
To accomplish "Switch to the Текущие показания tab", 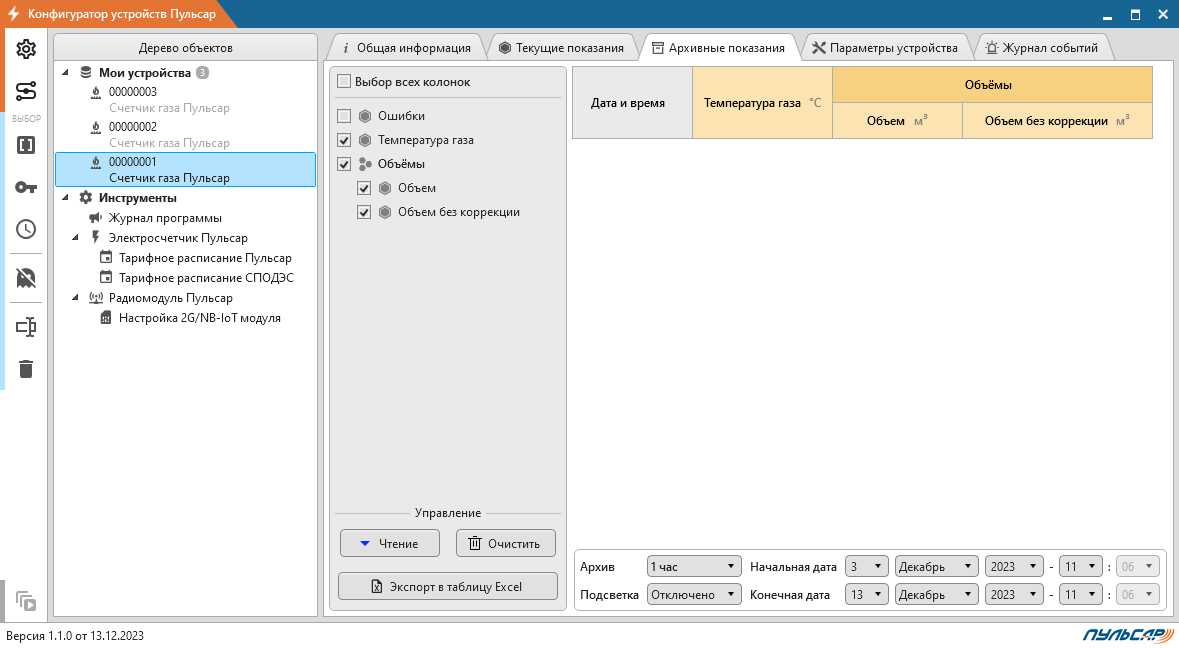I will (562, 47).
